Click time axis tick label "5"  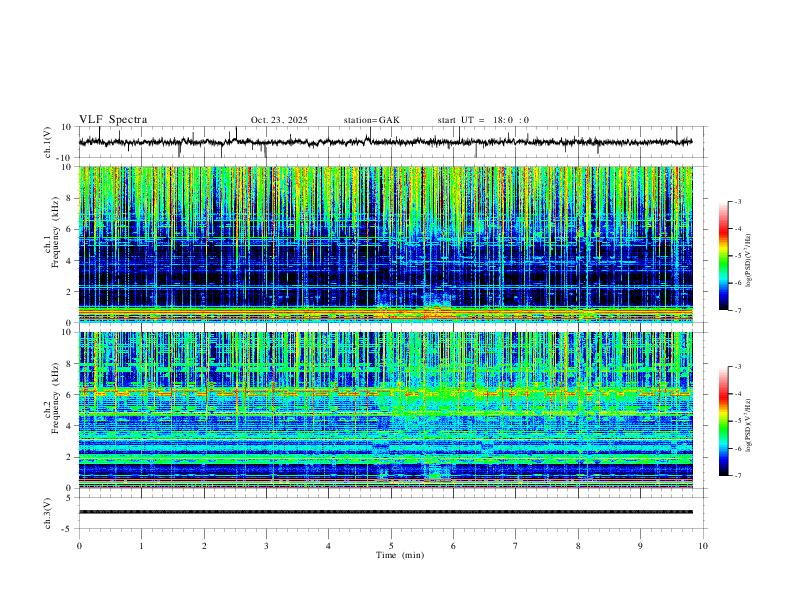[x=391, y=546]
